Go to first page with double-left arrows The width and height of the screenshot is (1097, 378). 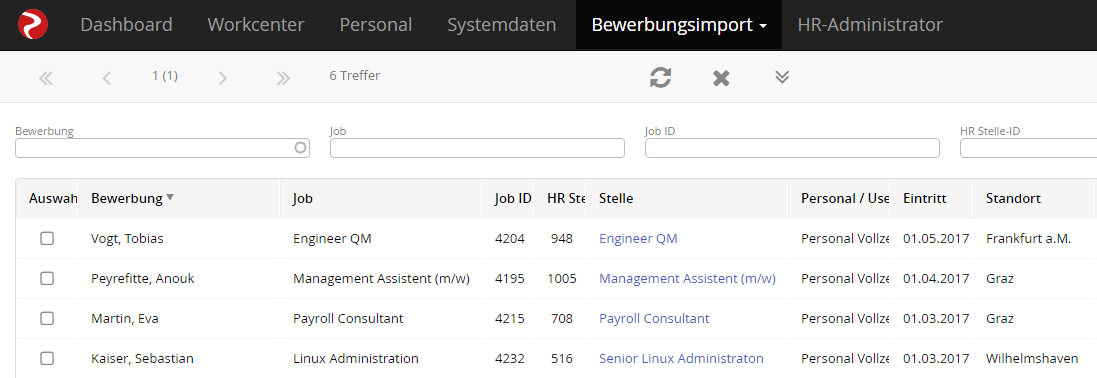pos(45,78)
